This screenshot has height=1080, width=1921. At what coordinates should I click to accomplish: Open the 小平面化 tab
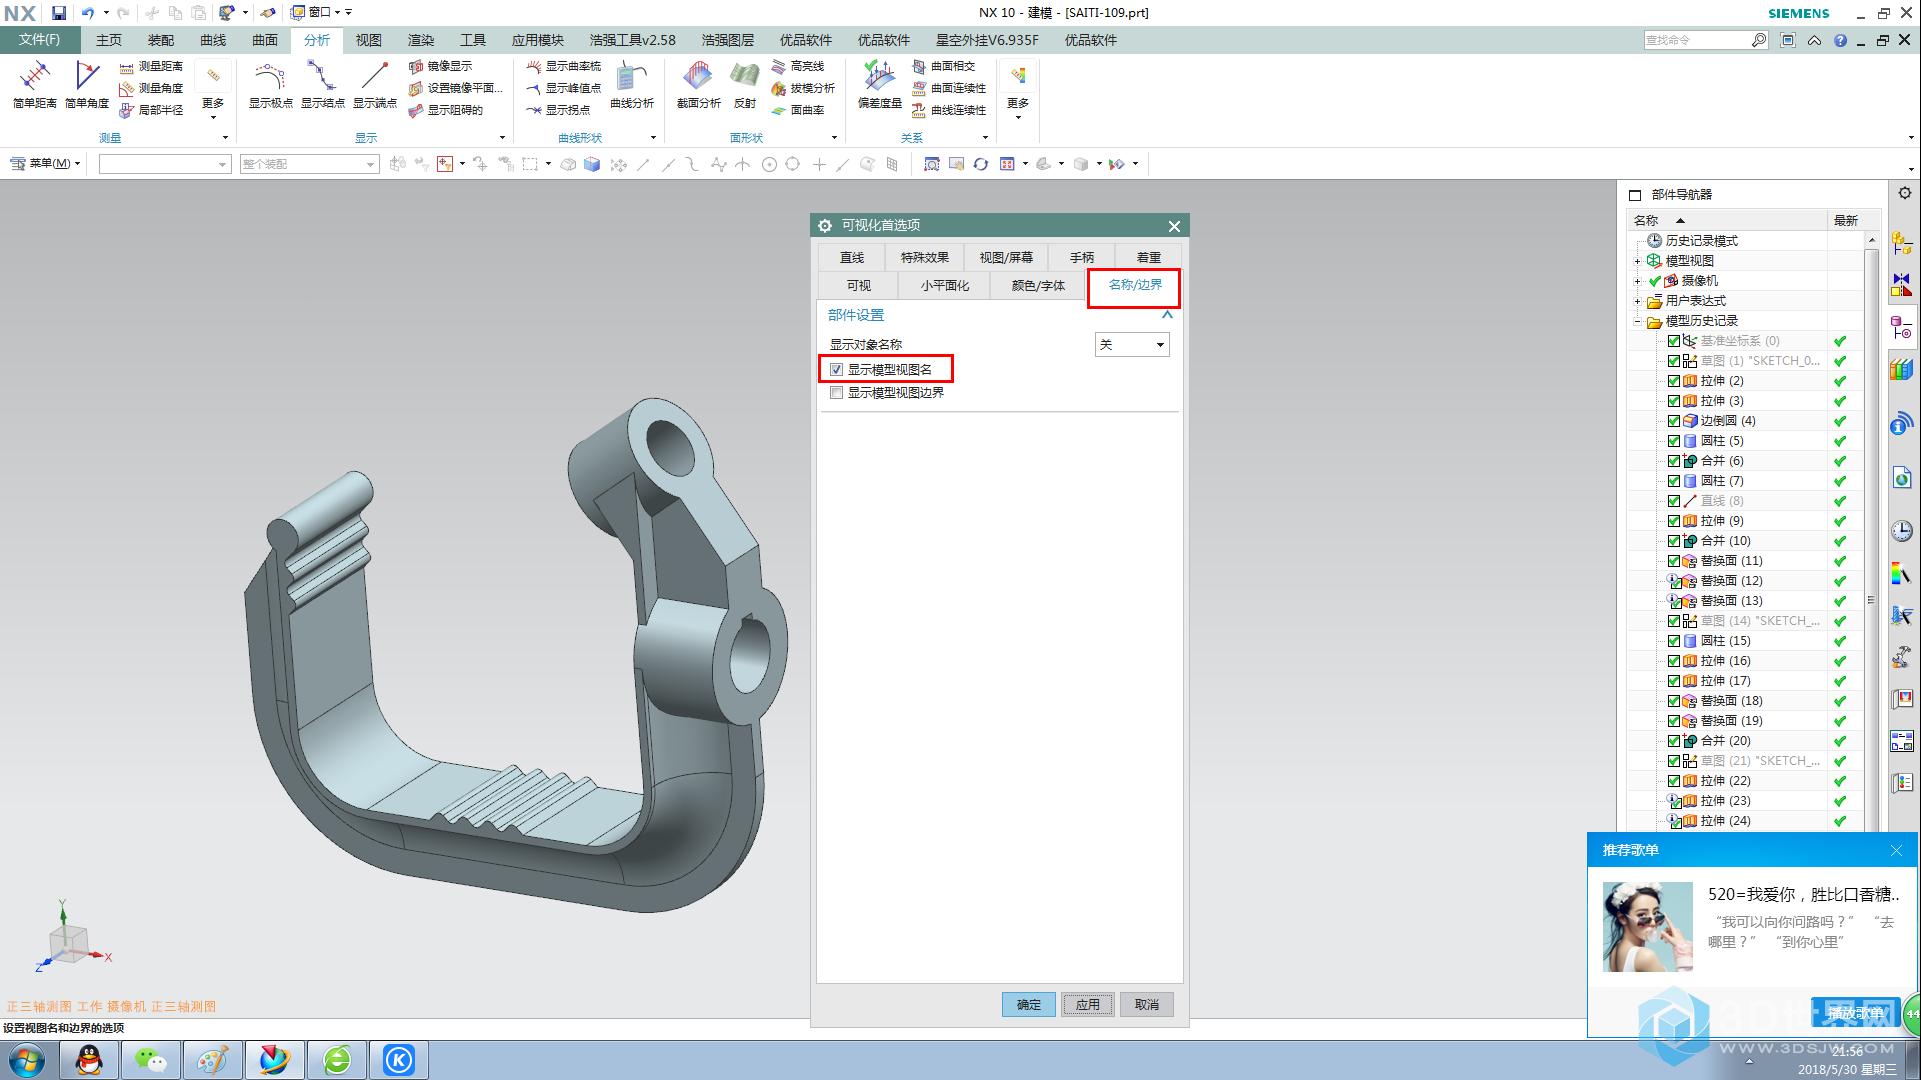[x=945, y=286]
